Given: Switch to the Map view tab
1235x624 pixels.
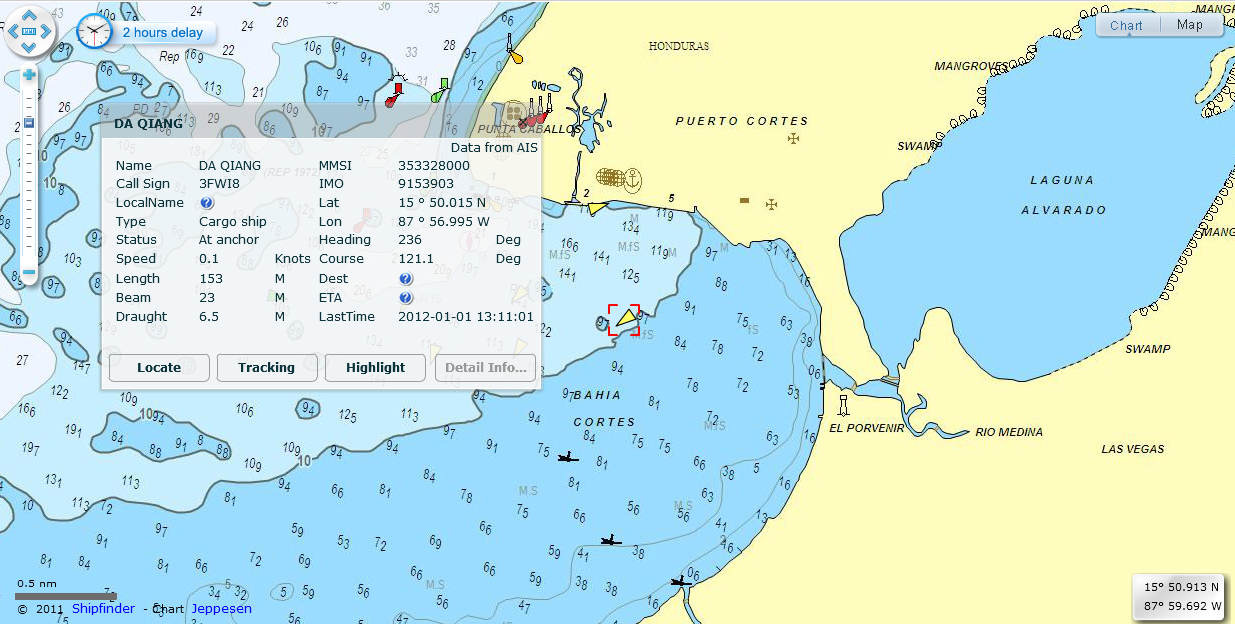Looking at the screenshot, I should click(x=1191, y=24).
